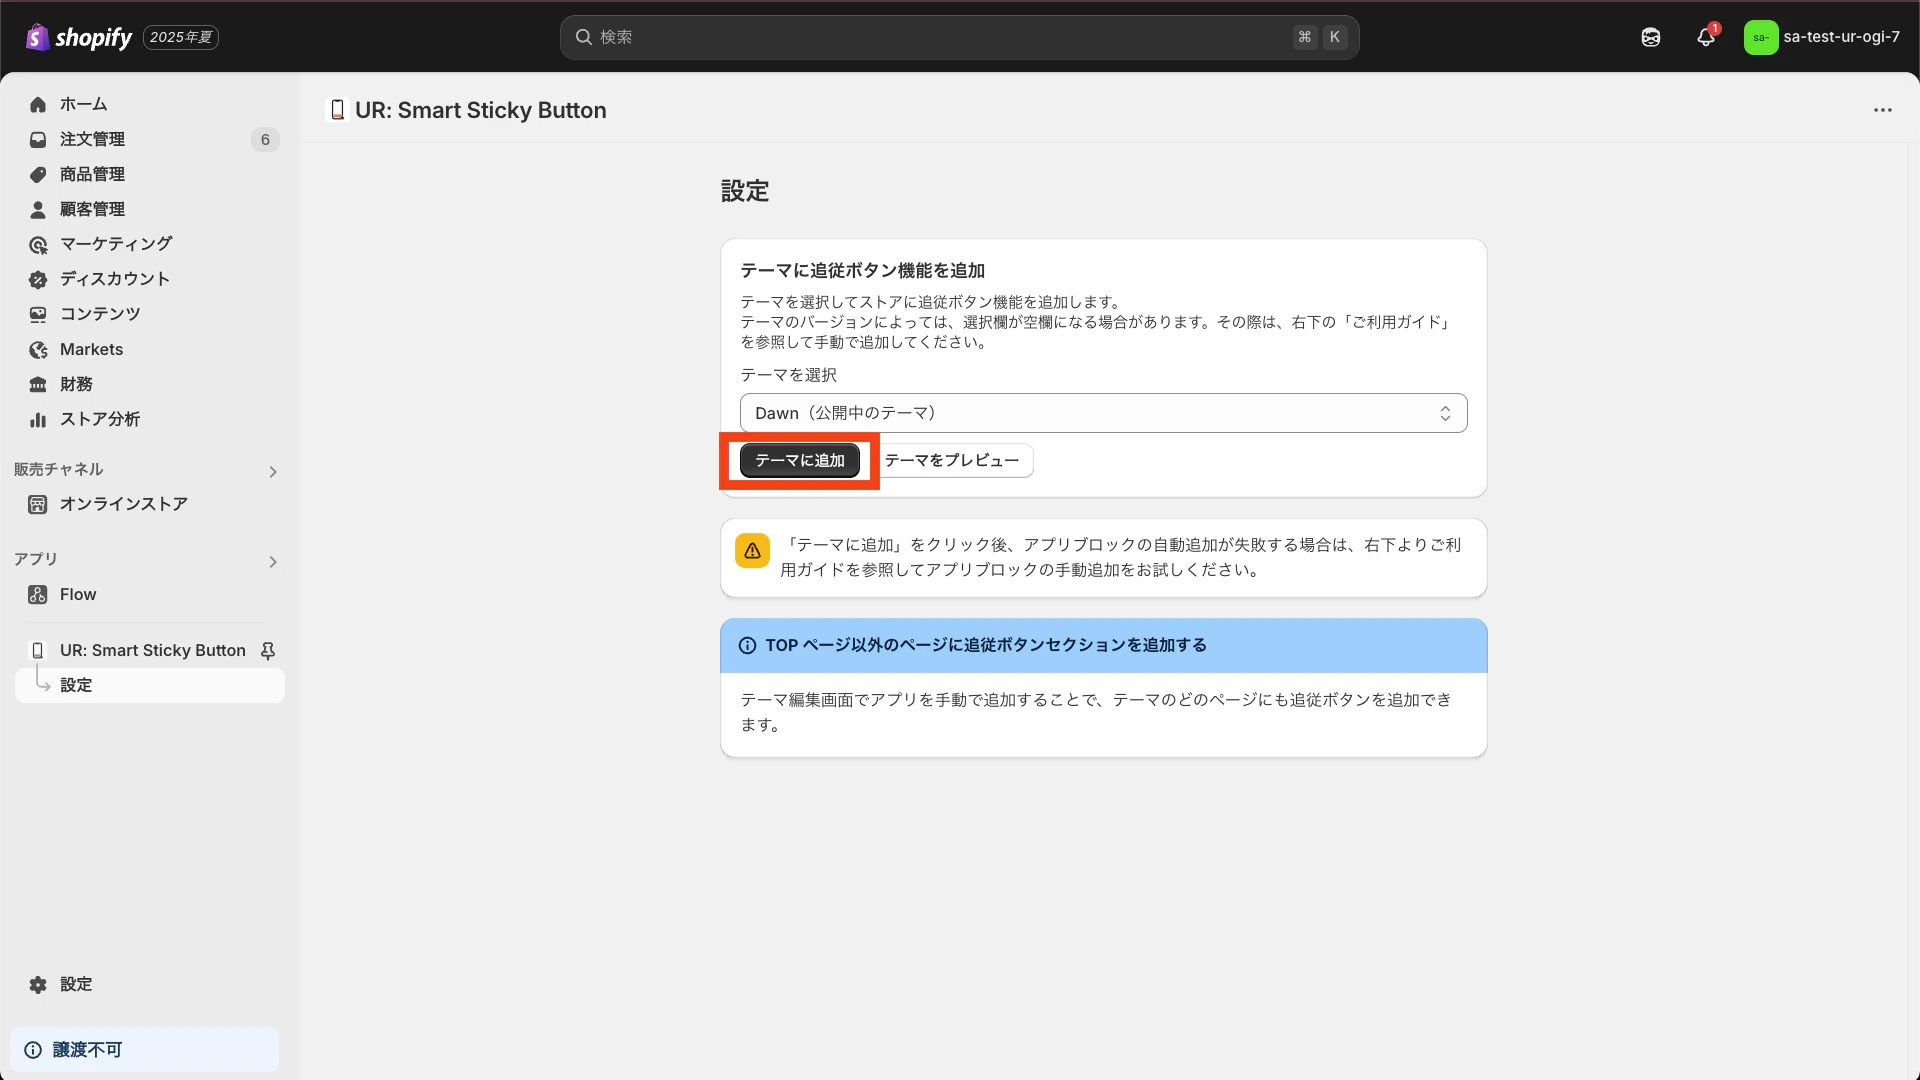This screenshot has width=1920, height=1080.
Task: Click the app phone icon beside page title
Action: click(337, 110)
